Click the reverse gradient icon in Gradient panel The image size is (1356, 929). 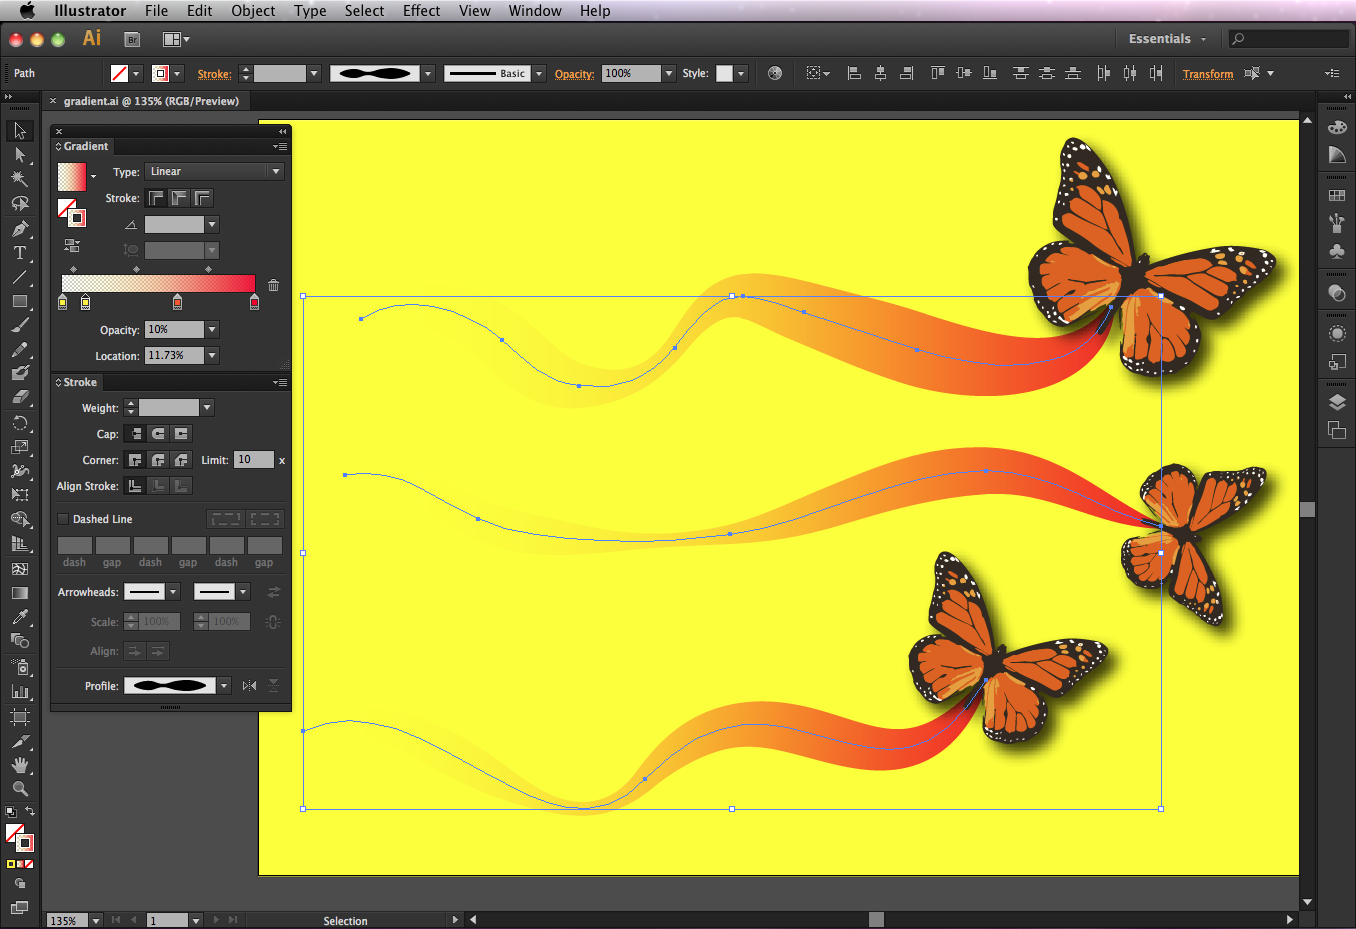[72, 245]
